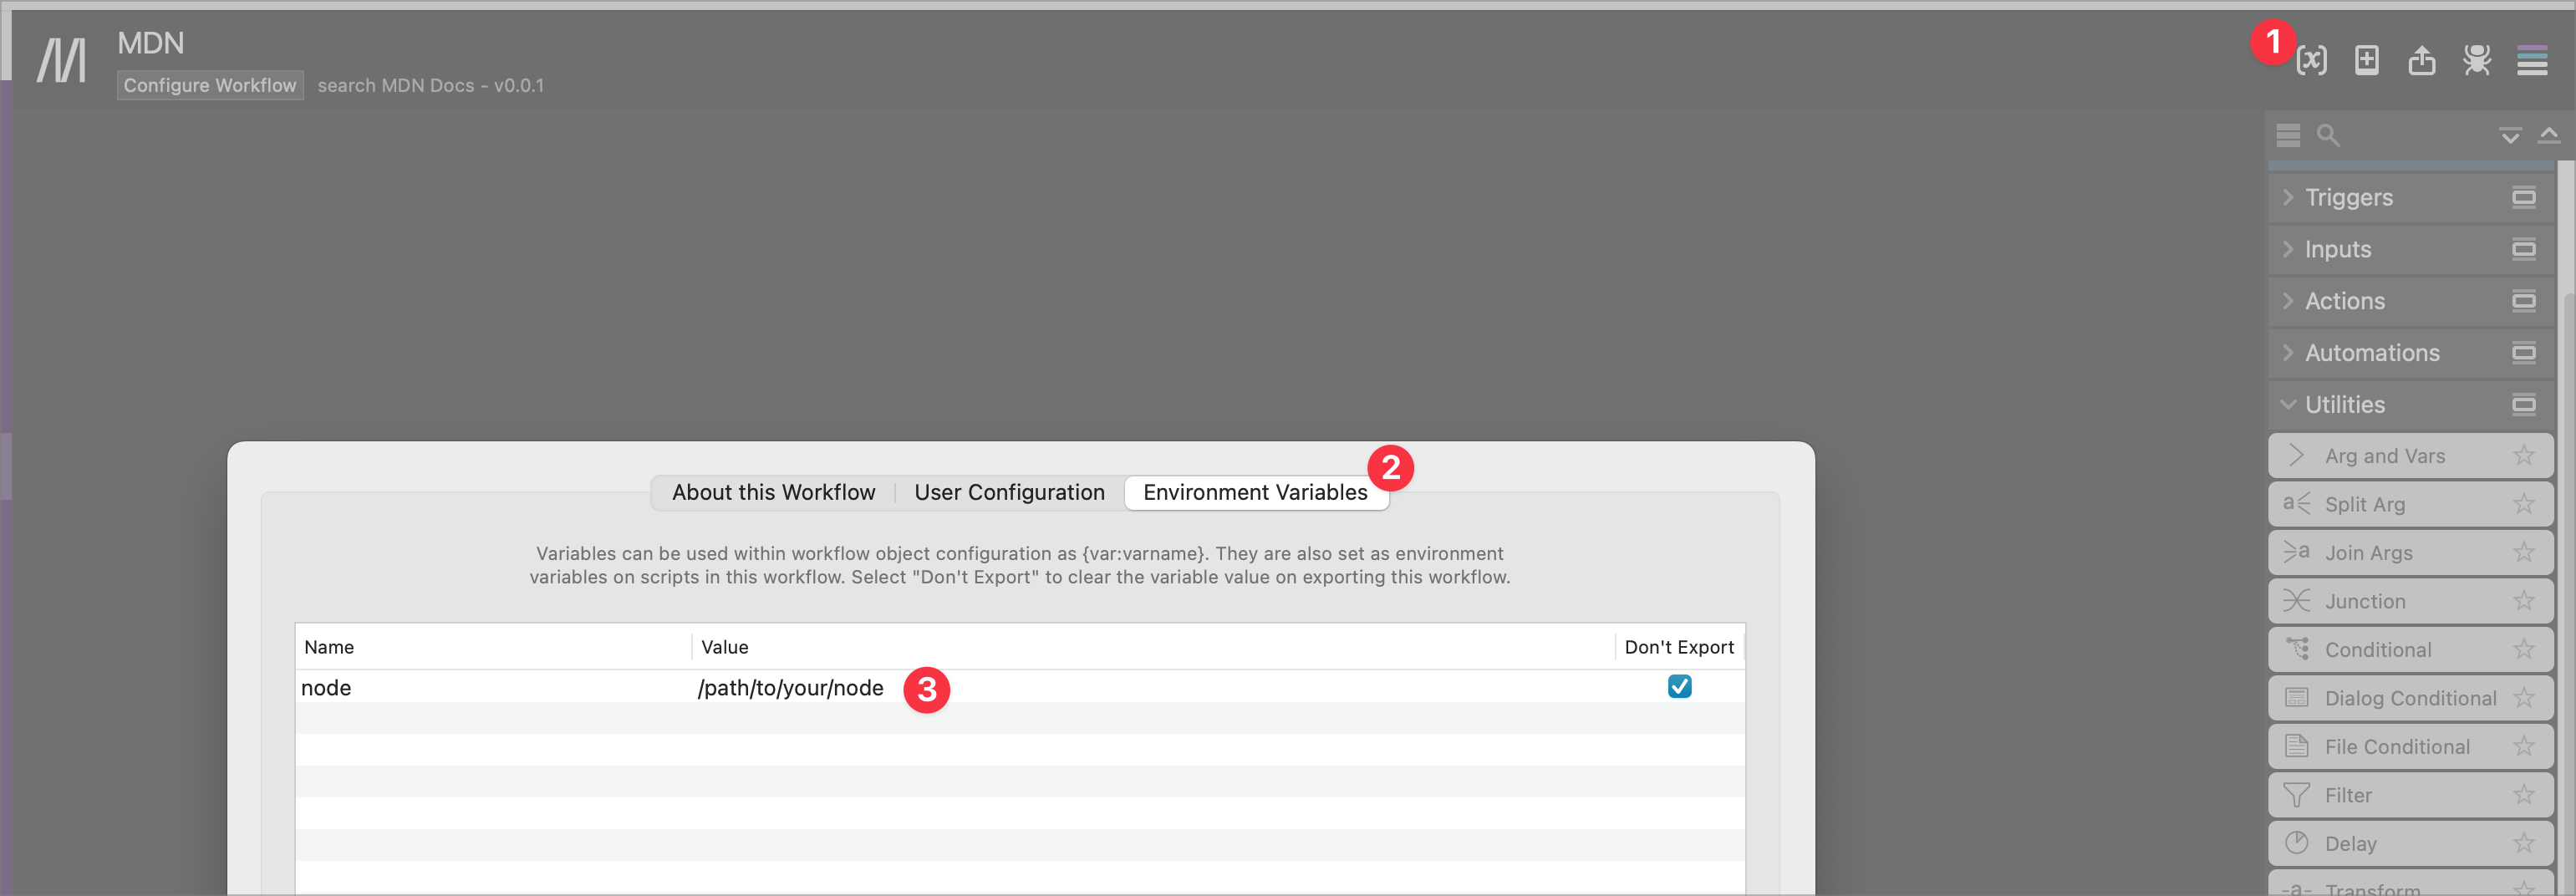This screenshot has height=896, width=2576.
Task: Select the Junction utility
Action: point(2410,601)
